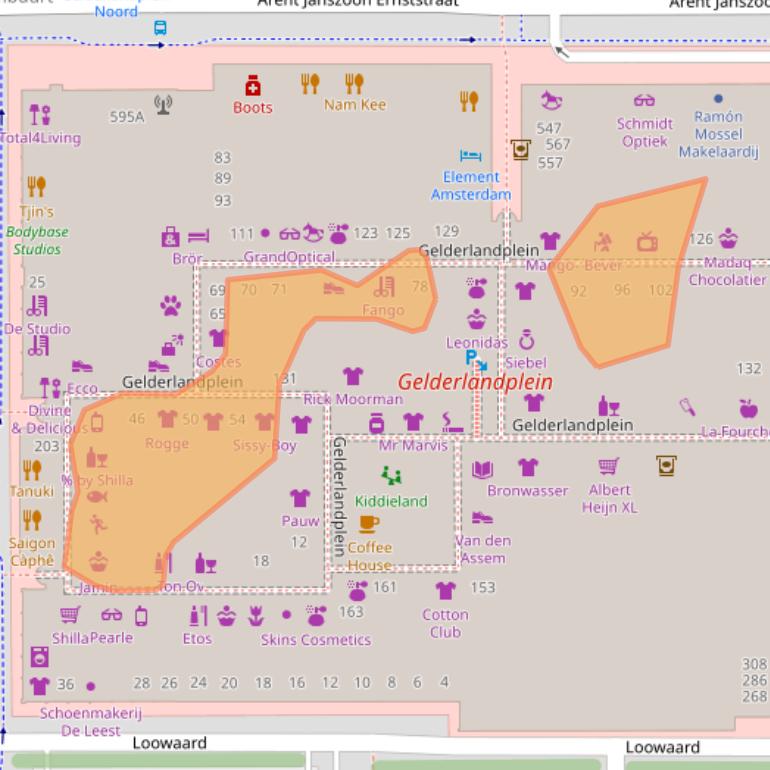Click the Schoenmakerij De Leest label

click(x=90, y=722)
